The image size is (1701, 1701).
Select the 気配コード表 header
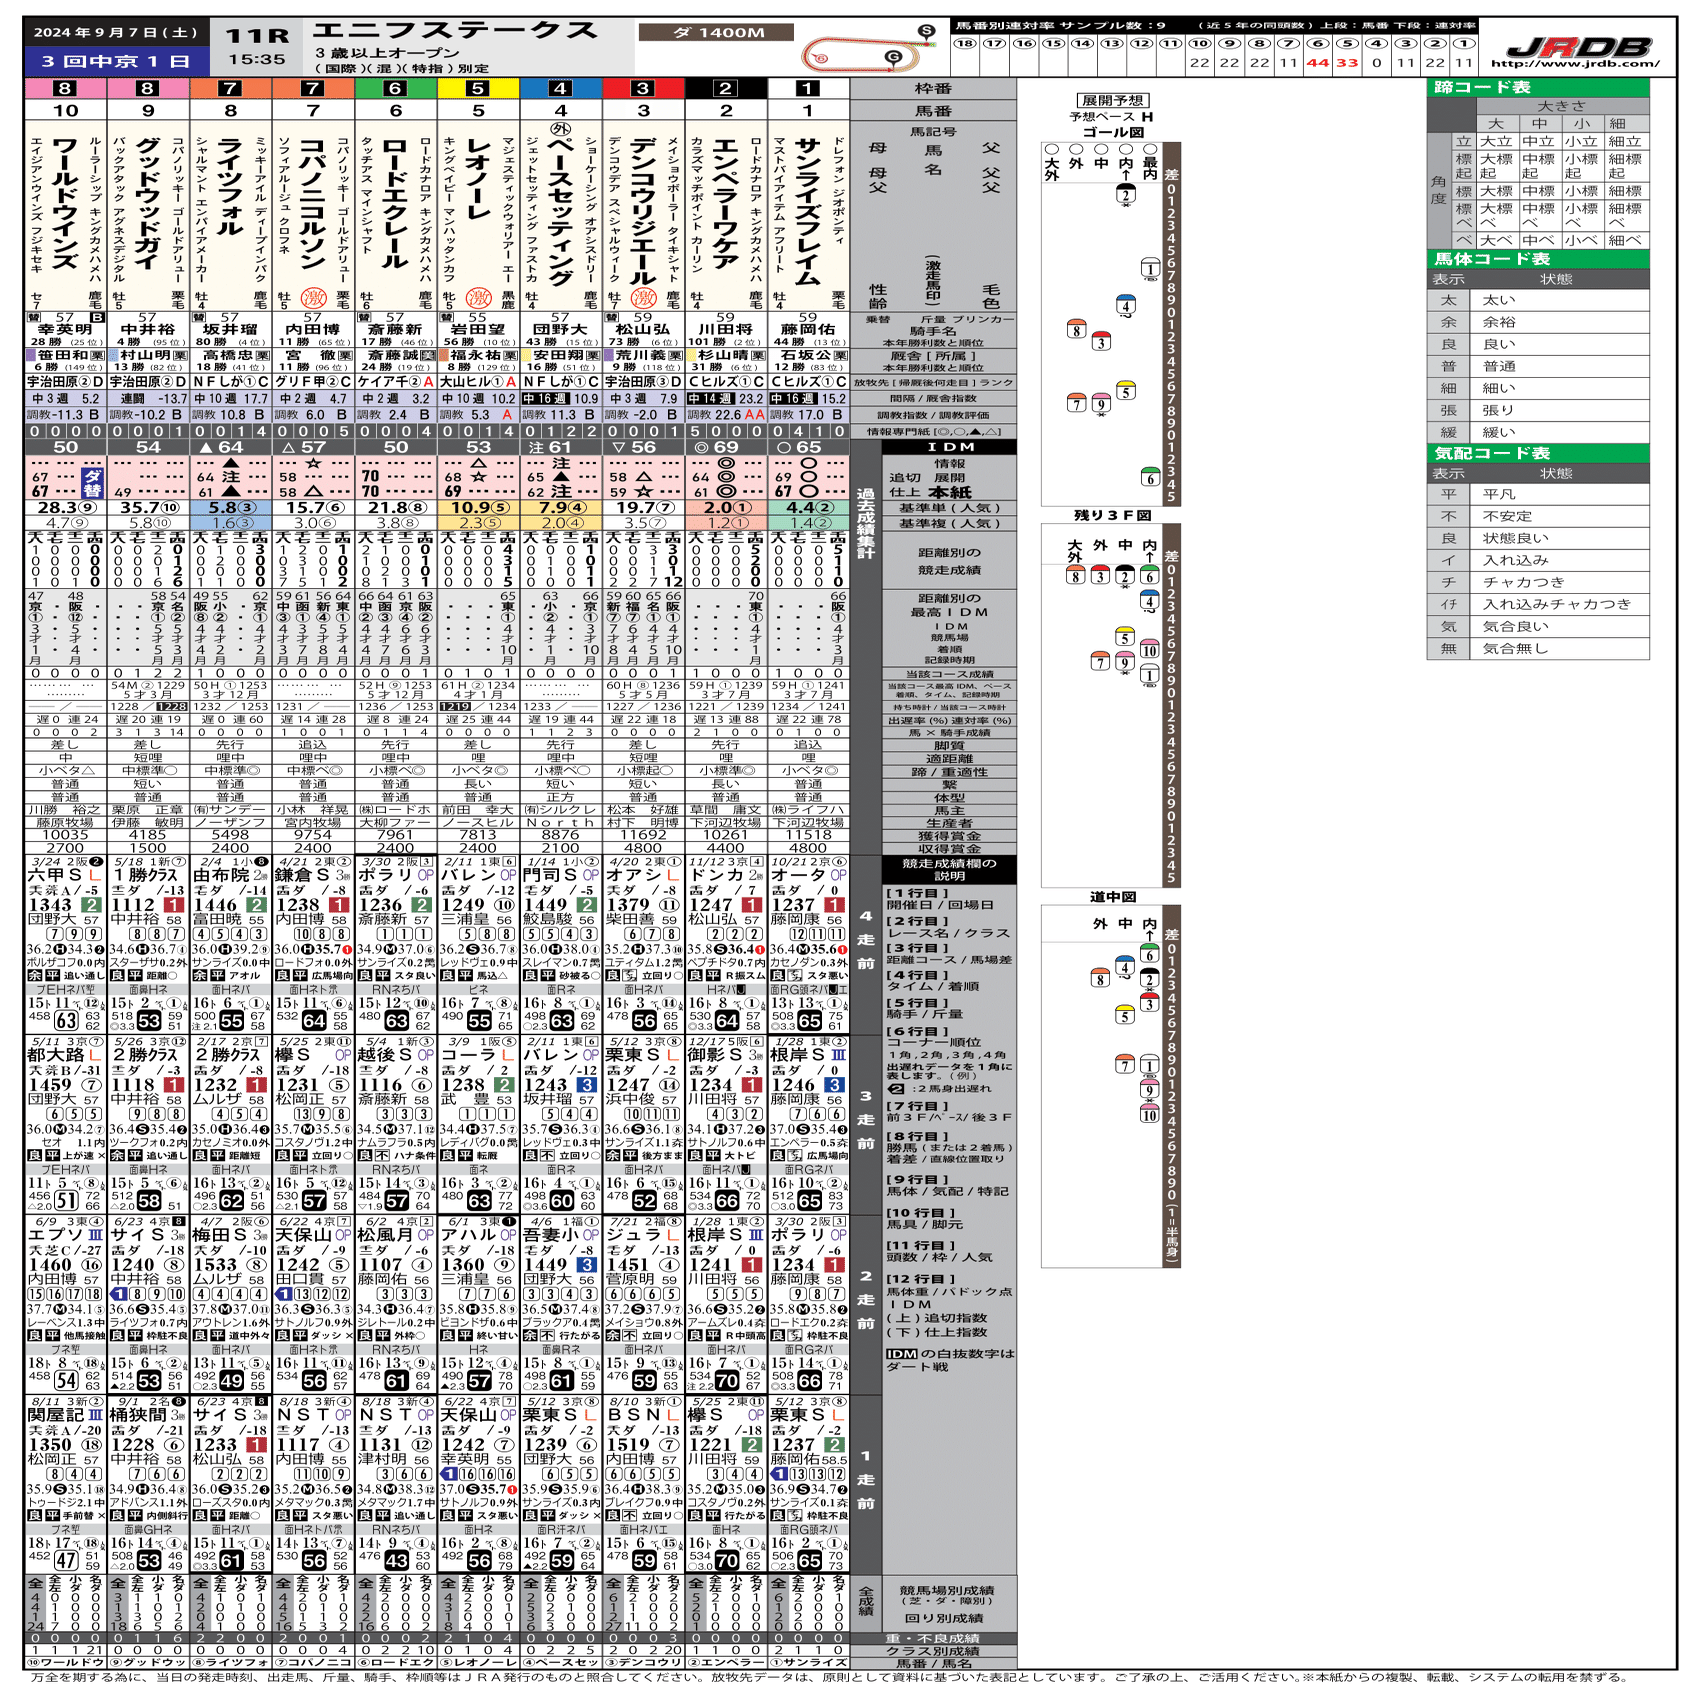(x=1537, y=453)
